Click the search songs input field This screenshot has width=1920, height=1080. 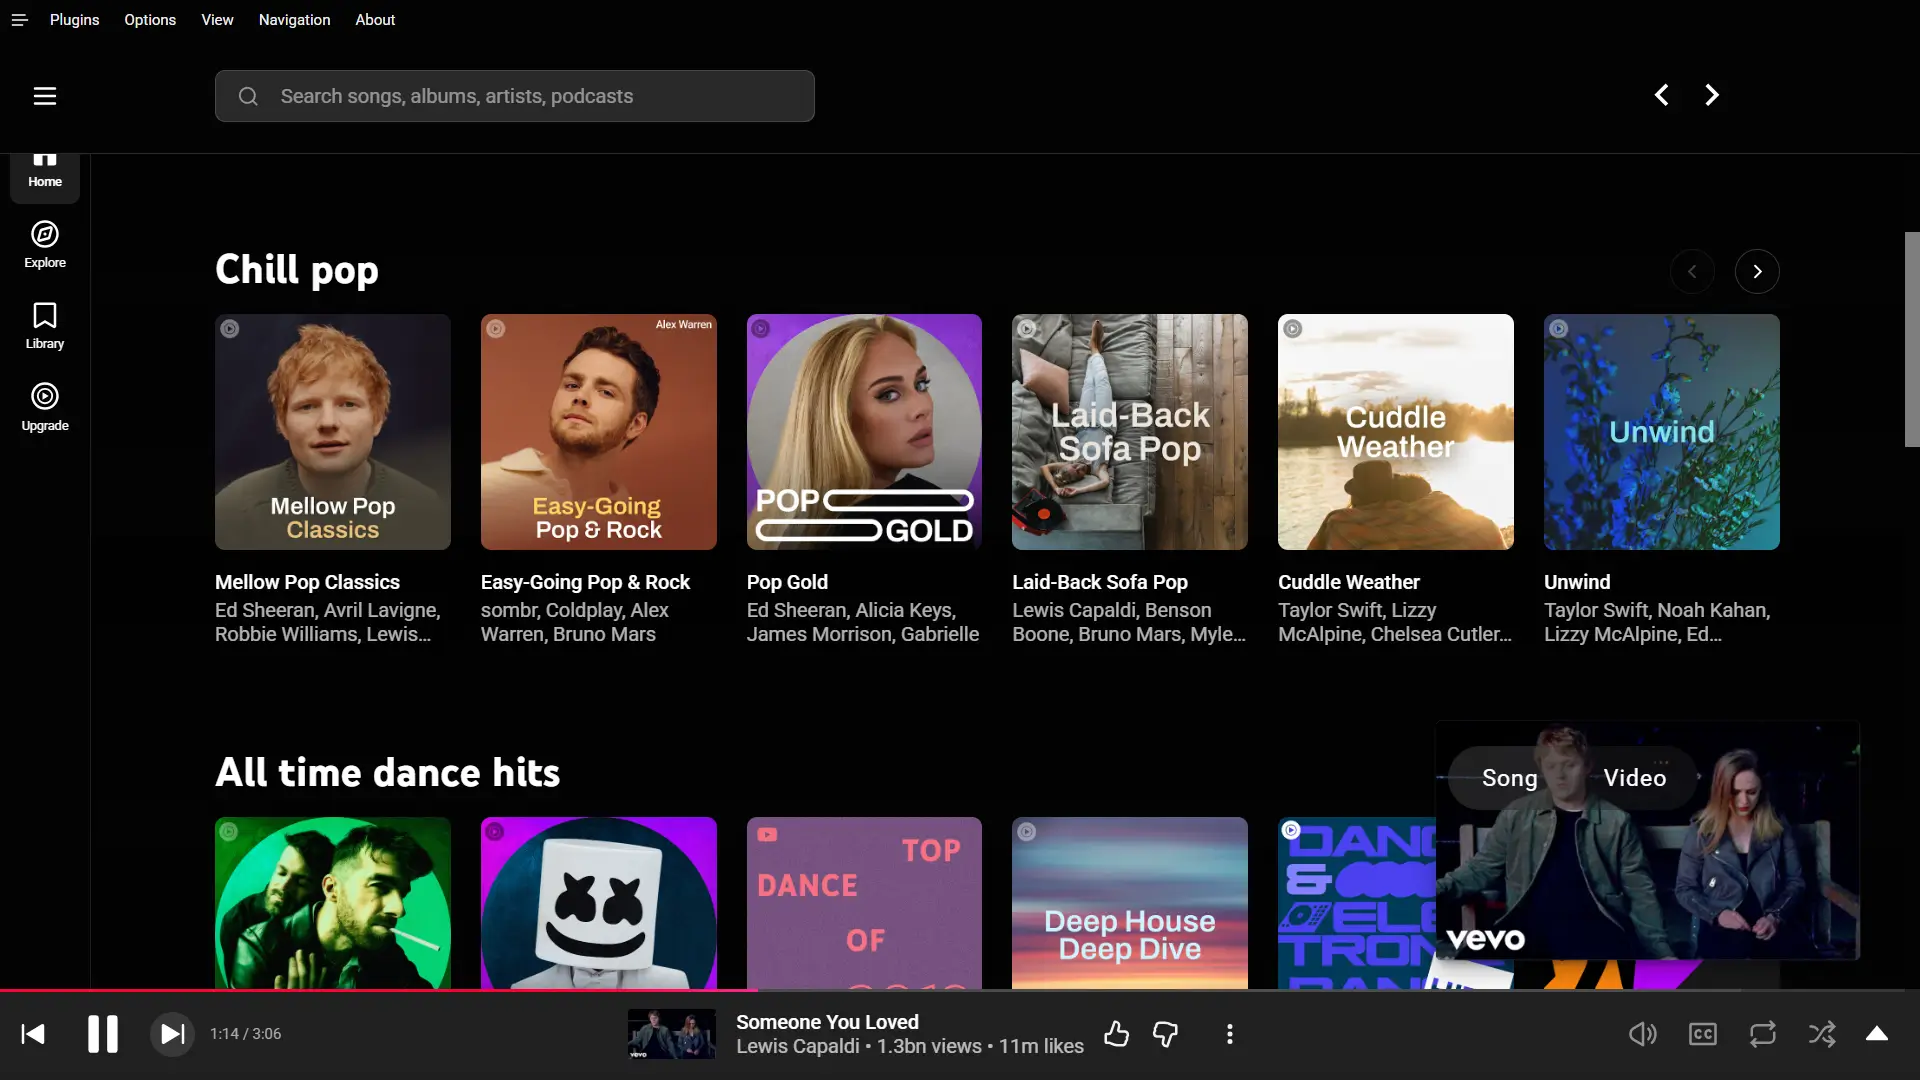pyautogui.click(x=515, y=96)
